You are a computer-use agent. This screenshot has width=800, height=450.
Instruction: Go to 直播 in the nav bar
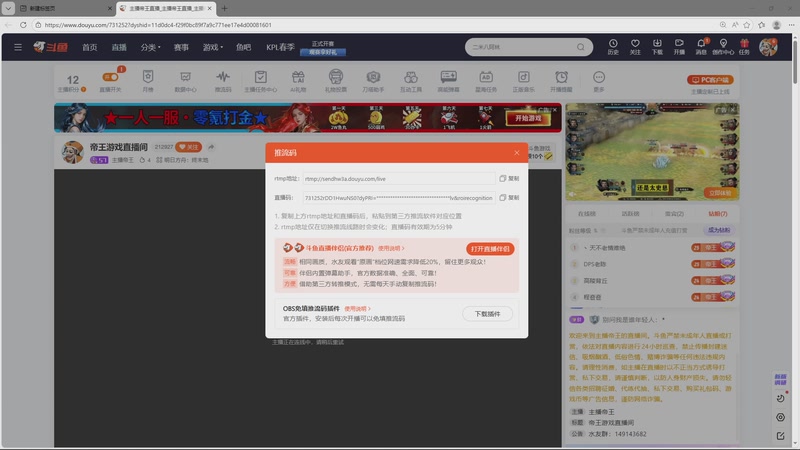pyautogui.click(x=119, y=47)
